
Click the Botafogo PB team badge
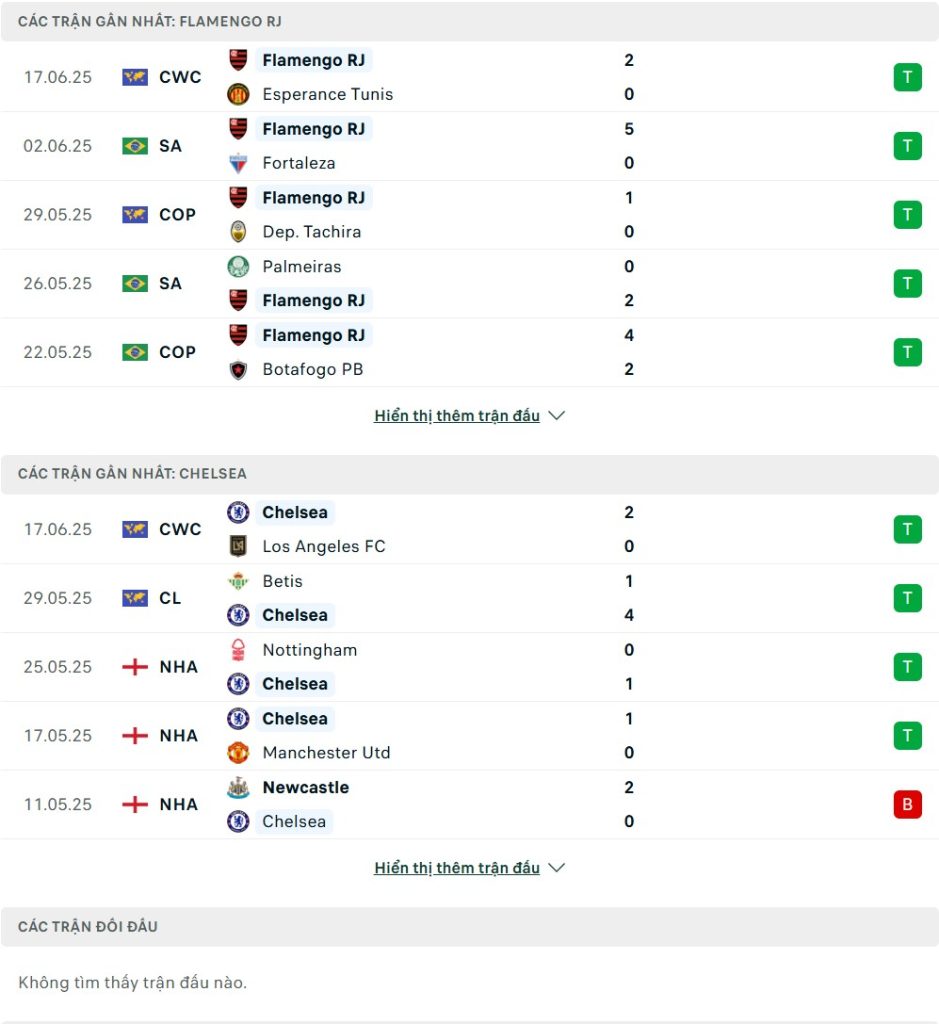pyautogui.click(x=238, y=370)
